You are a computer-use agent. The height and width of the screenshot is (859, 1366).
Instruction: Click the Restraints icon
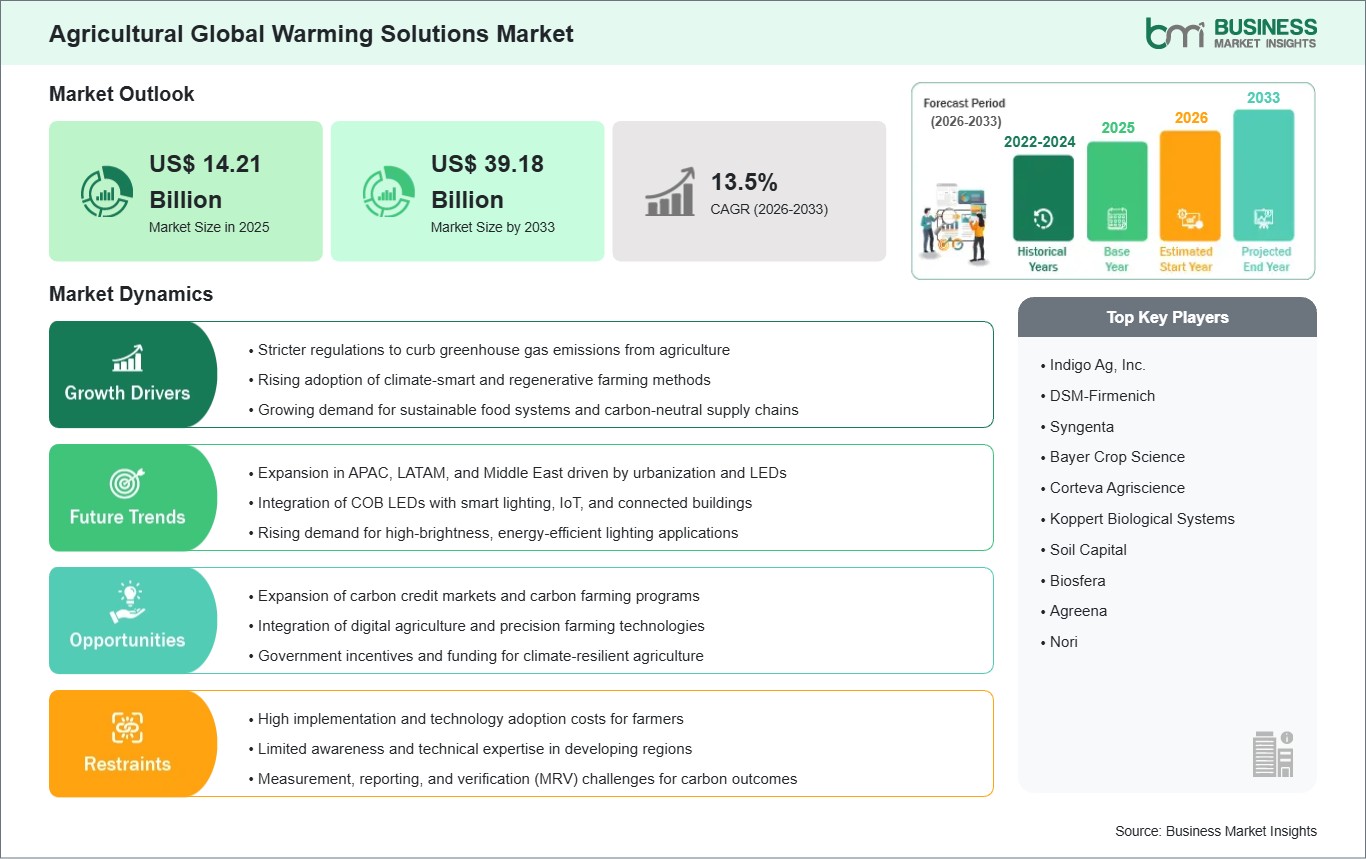(x=129, y=725)
